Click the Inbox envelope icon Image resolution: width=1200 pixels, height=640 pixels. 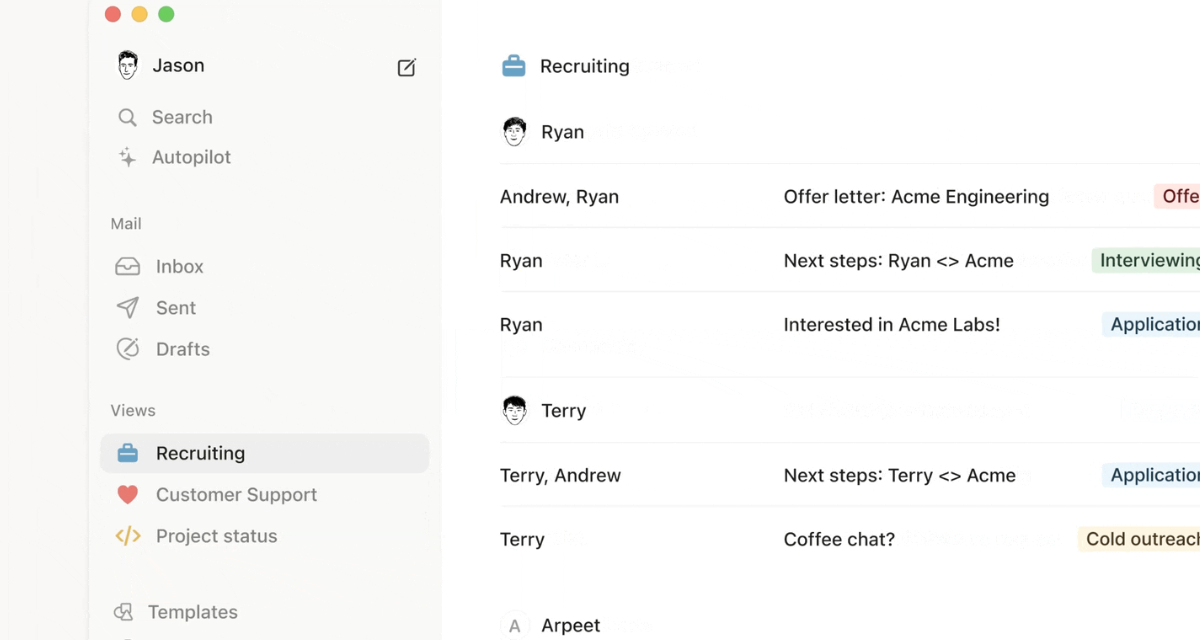pos(127,266)
